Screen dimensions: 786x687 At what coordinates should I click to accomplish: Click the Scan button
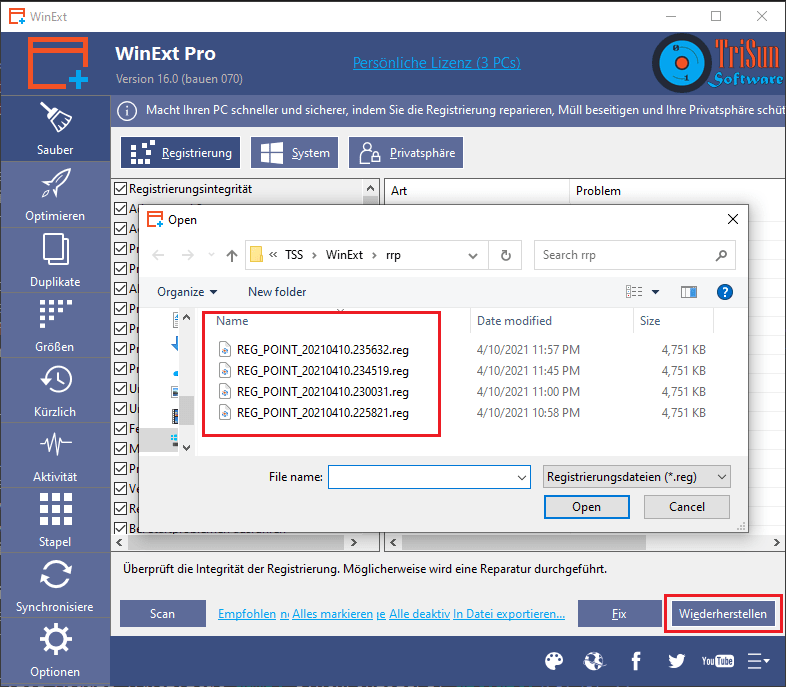coord(163,614)
